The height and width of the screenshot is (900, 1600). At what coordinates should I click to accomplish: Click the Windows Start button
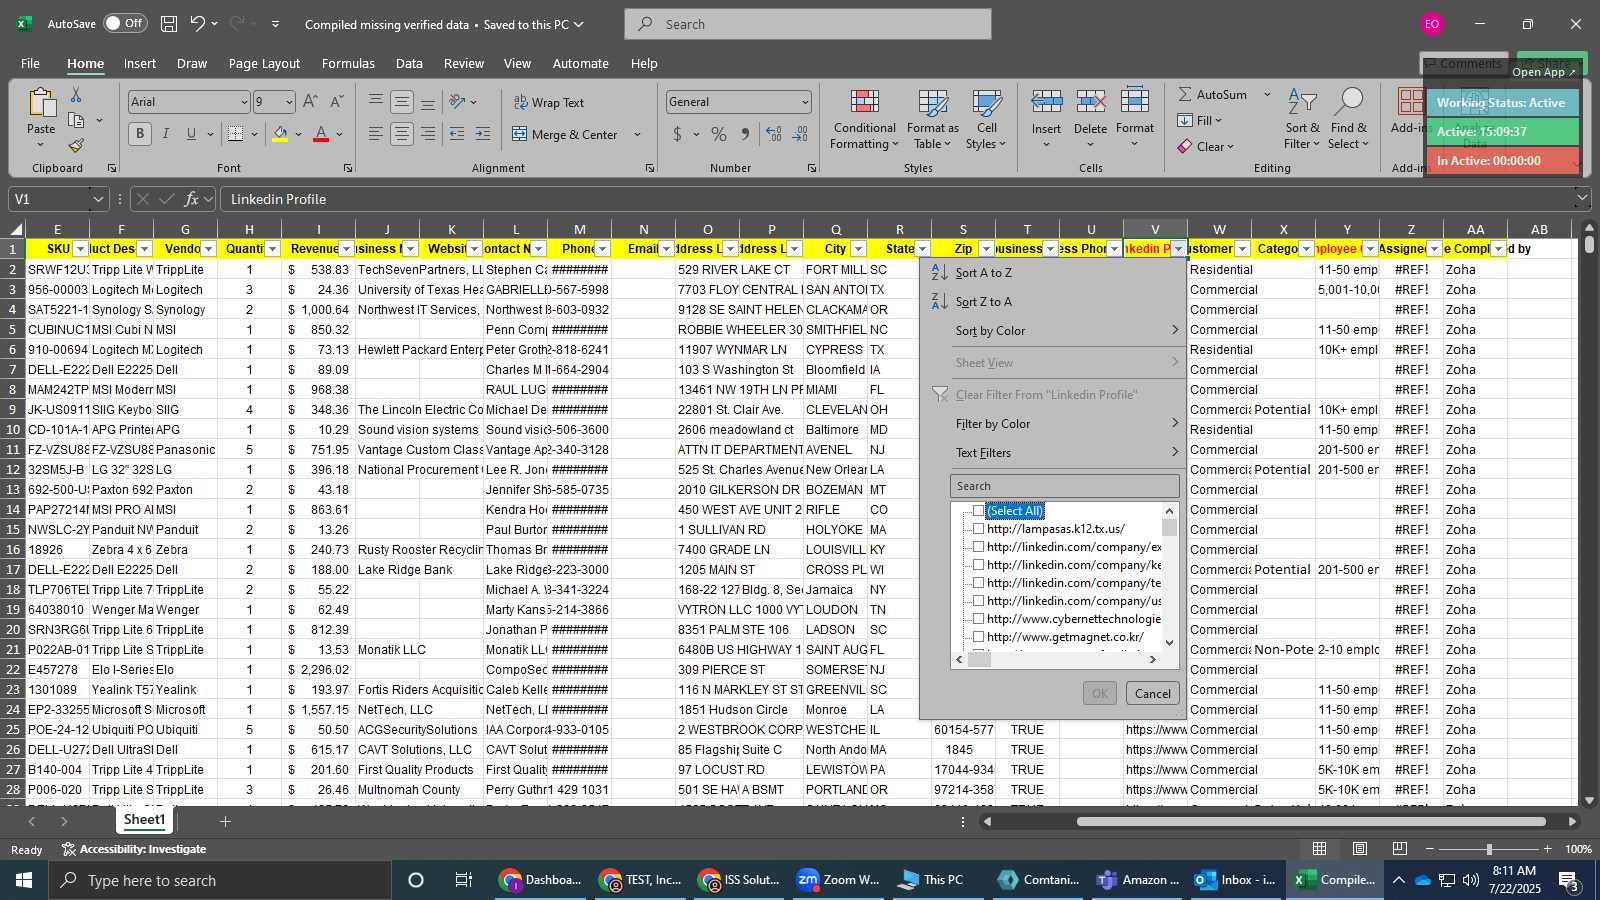pyautogui.click(x=24, y=880)
